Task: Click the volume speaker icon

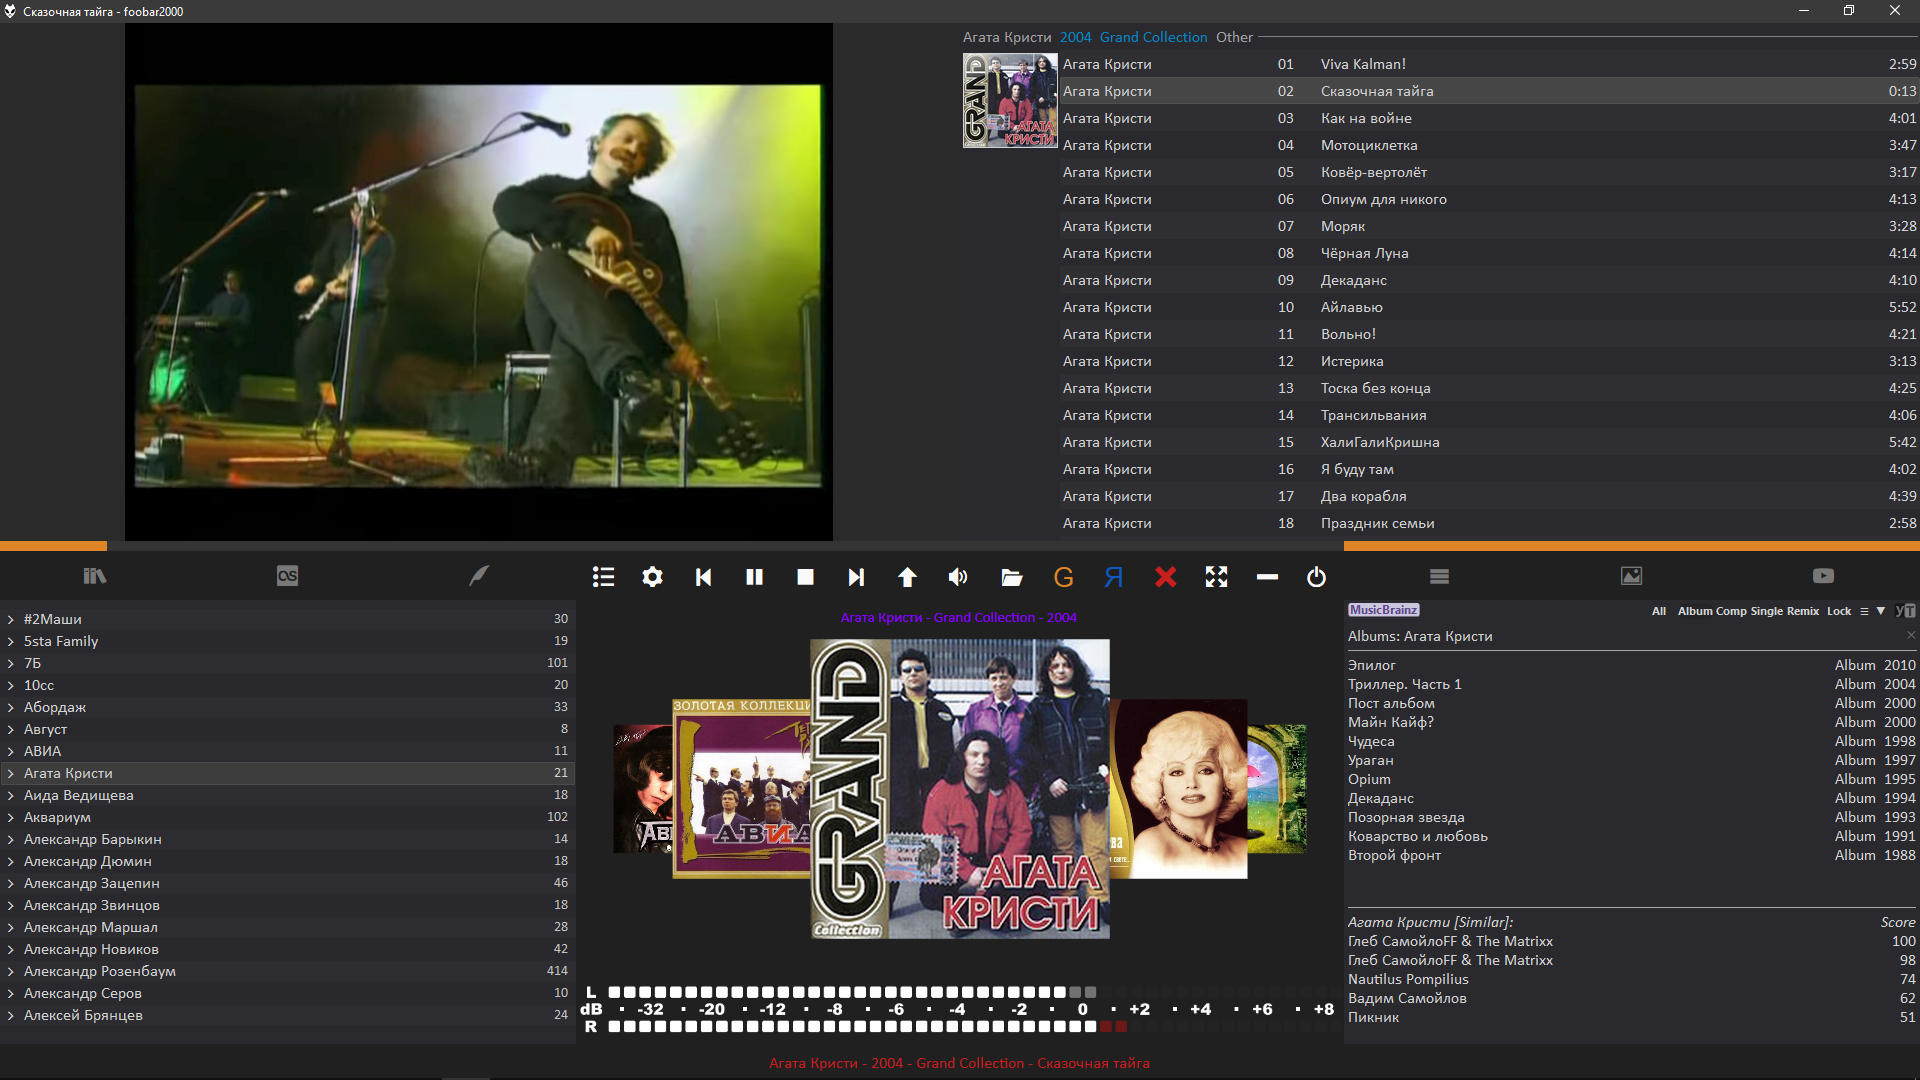Action: click(x=958, y=577)
